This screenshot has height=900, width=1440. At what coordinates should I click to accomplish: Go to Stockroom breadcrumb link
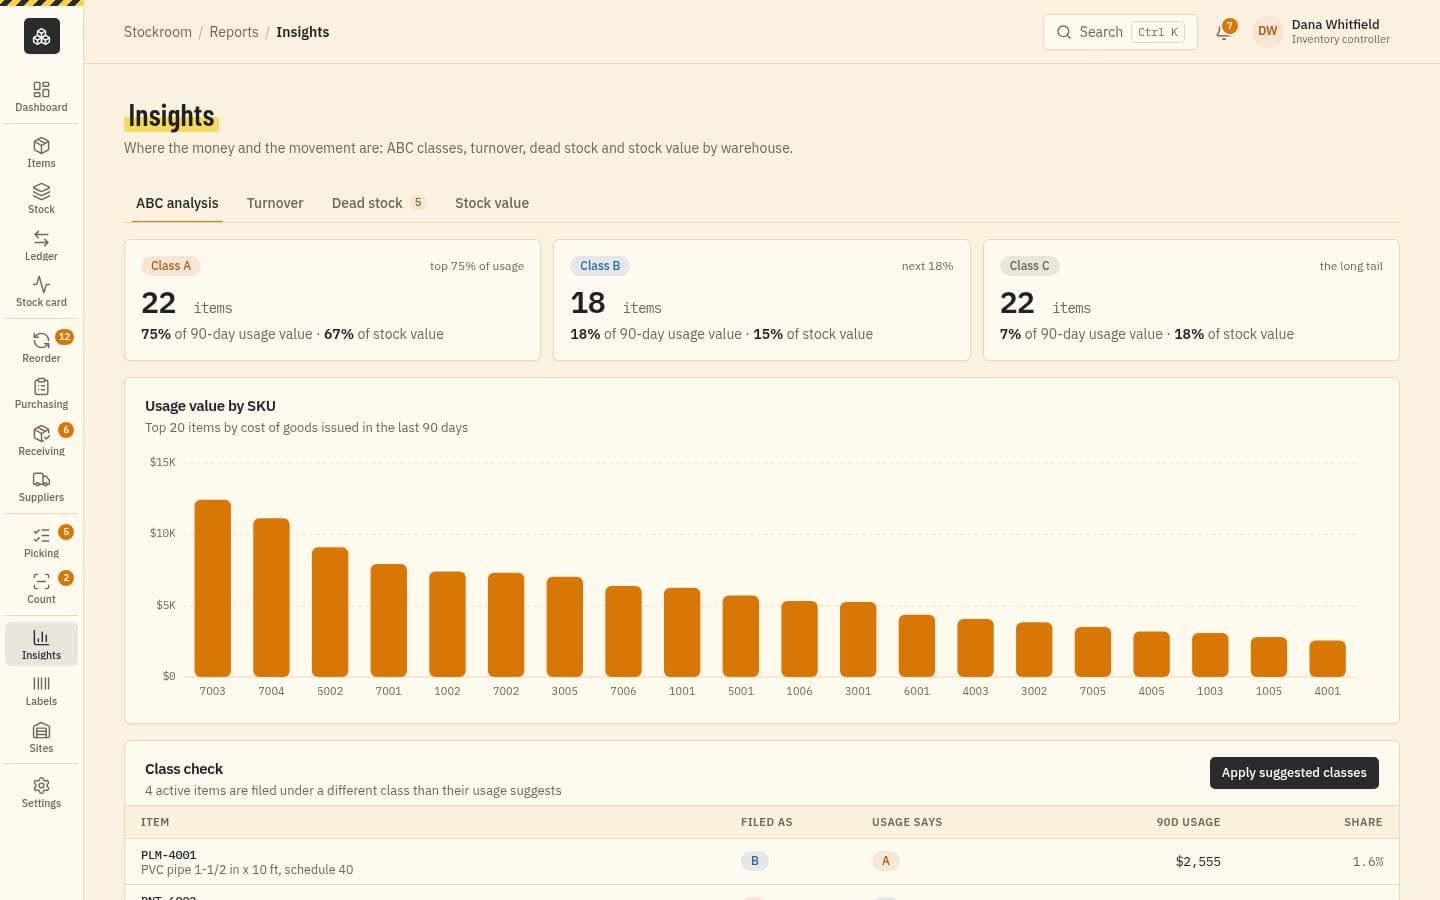tap(158, 32)
